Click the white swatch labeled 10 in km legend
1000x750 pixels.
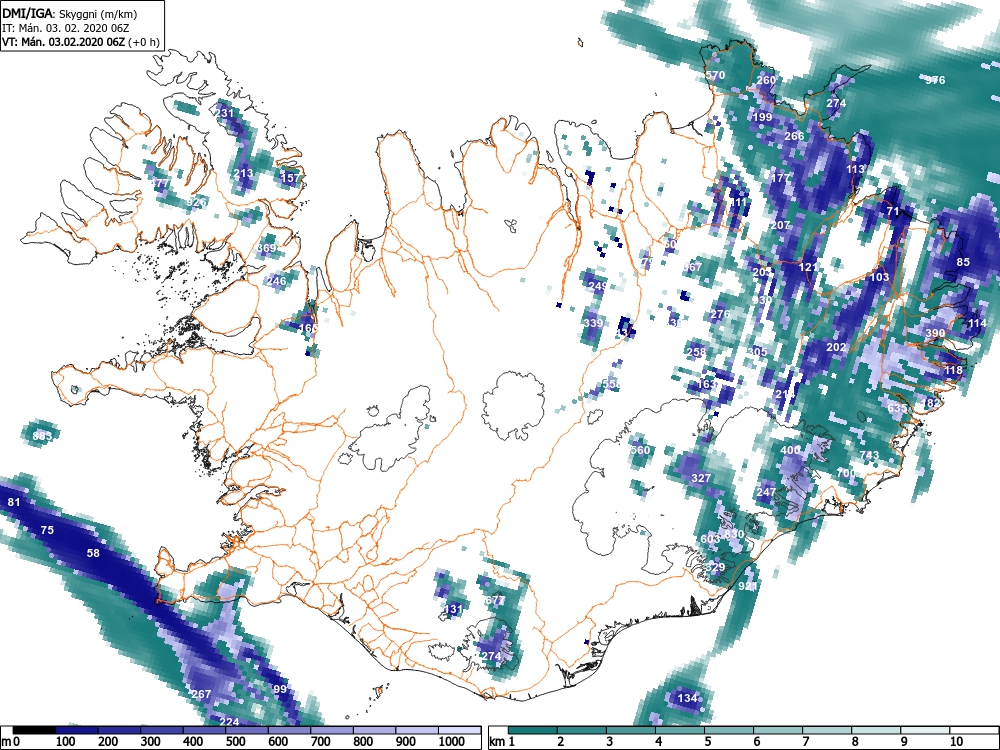point(973,730)
